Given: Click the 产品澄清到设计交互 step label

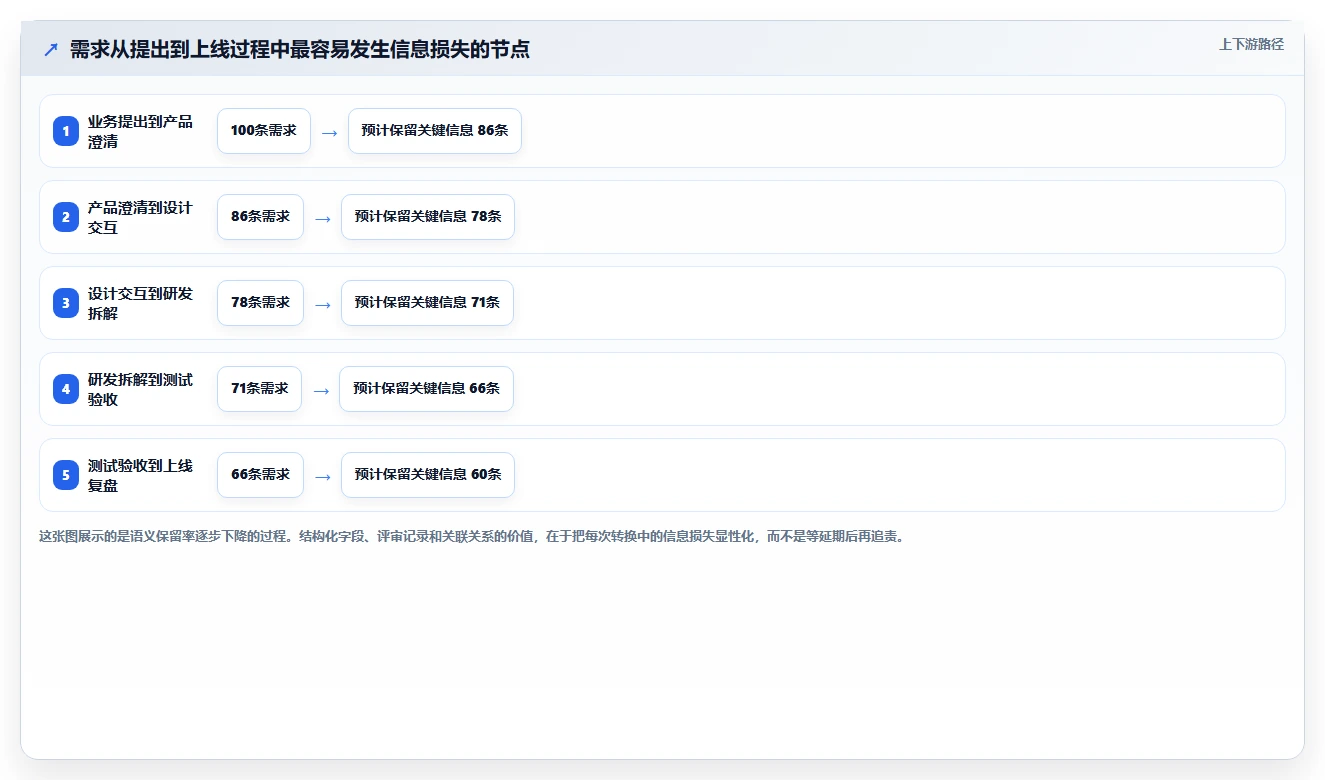Looking at the screenshot, I should (x=140, y=217).
